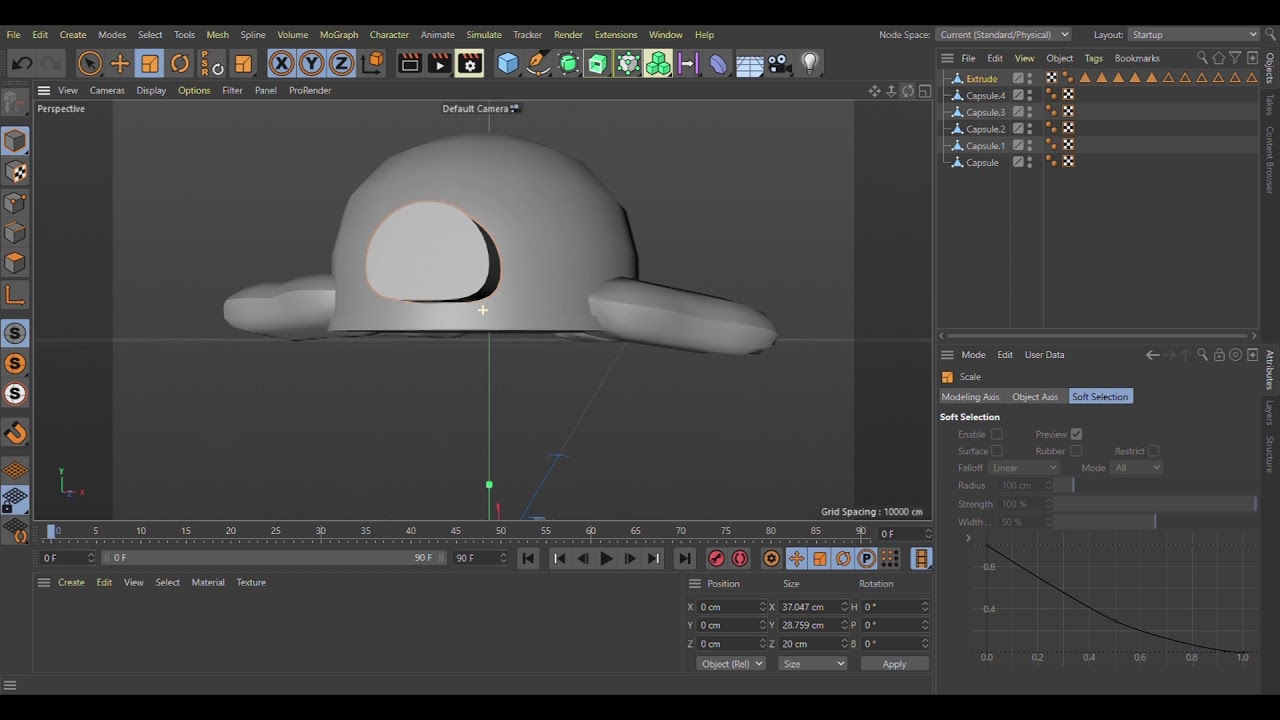
Task: Switch to the Object Axis tab
Action: (1035, 397)
